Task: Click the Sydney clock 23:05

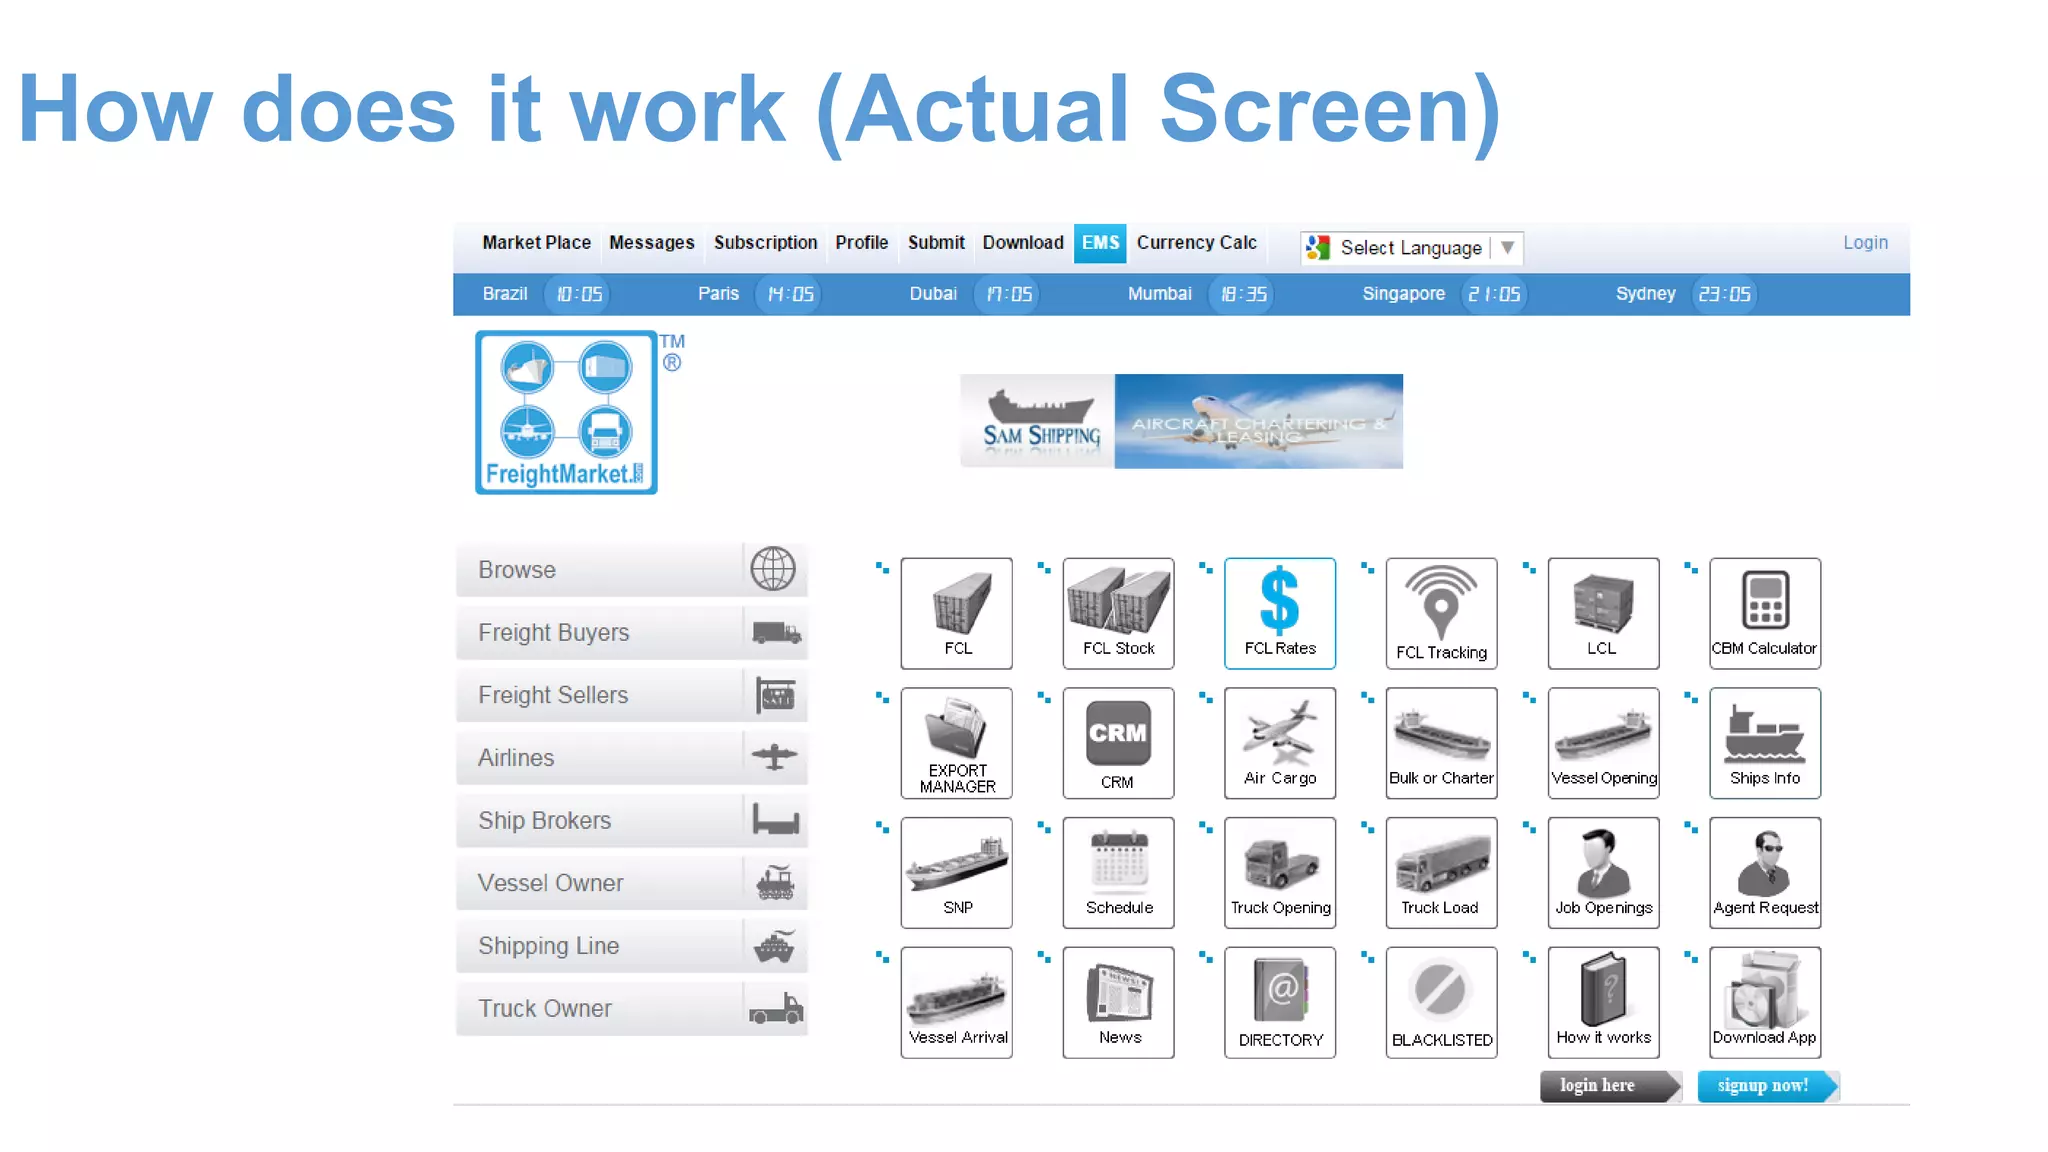Action: [x=1724, y=295]
